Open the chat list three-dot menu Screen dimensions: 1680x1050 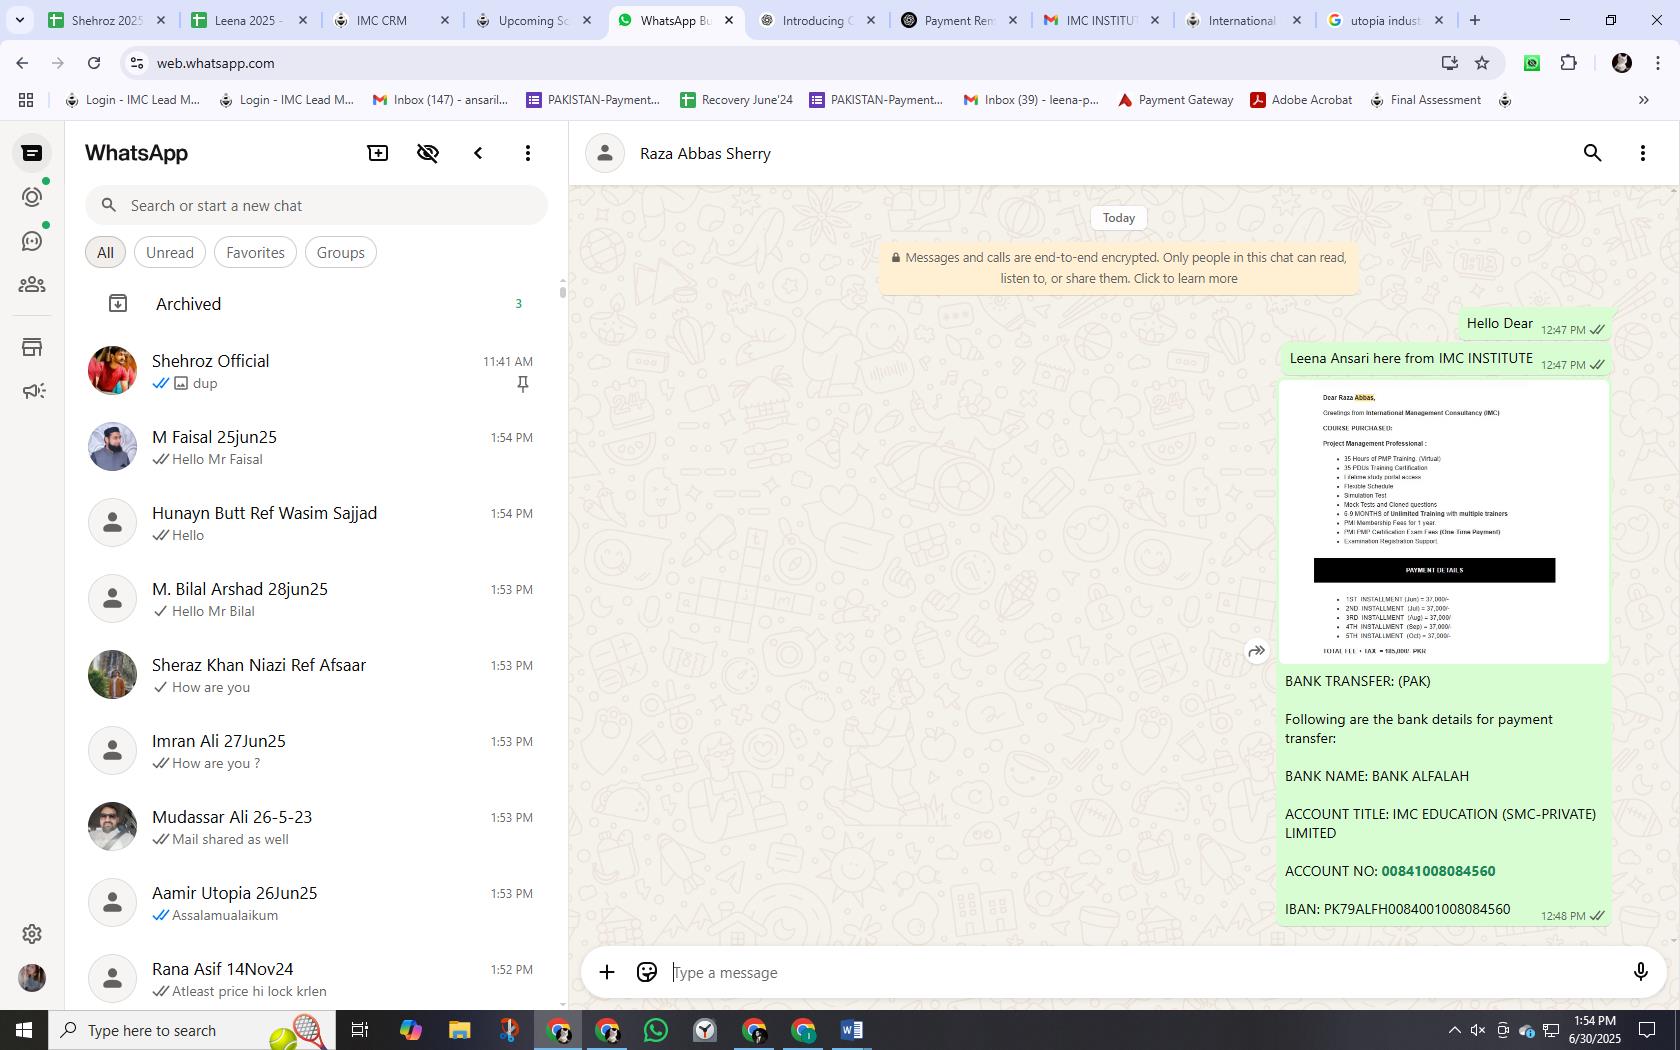[528, 153]
